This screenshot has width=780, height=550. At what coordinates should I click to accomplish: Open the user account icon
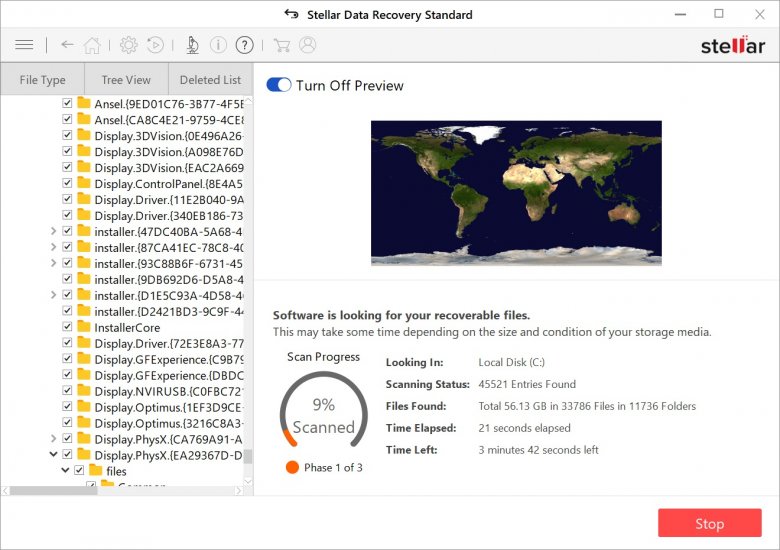pos(307,45)
